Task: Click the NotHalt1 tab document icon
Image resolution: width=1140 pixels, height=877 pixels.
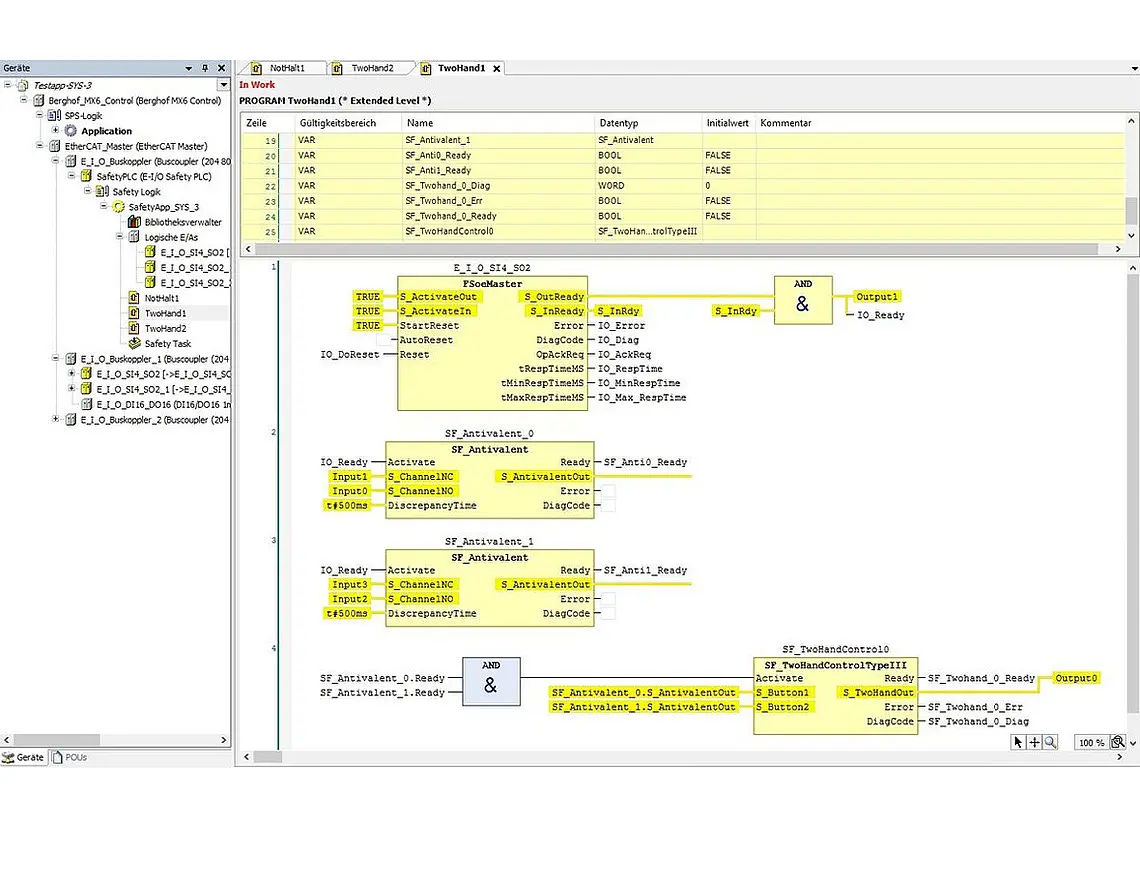Action: [x=256, y=68]
